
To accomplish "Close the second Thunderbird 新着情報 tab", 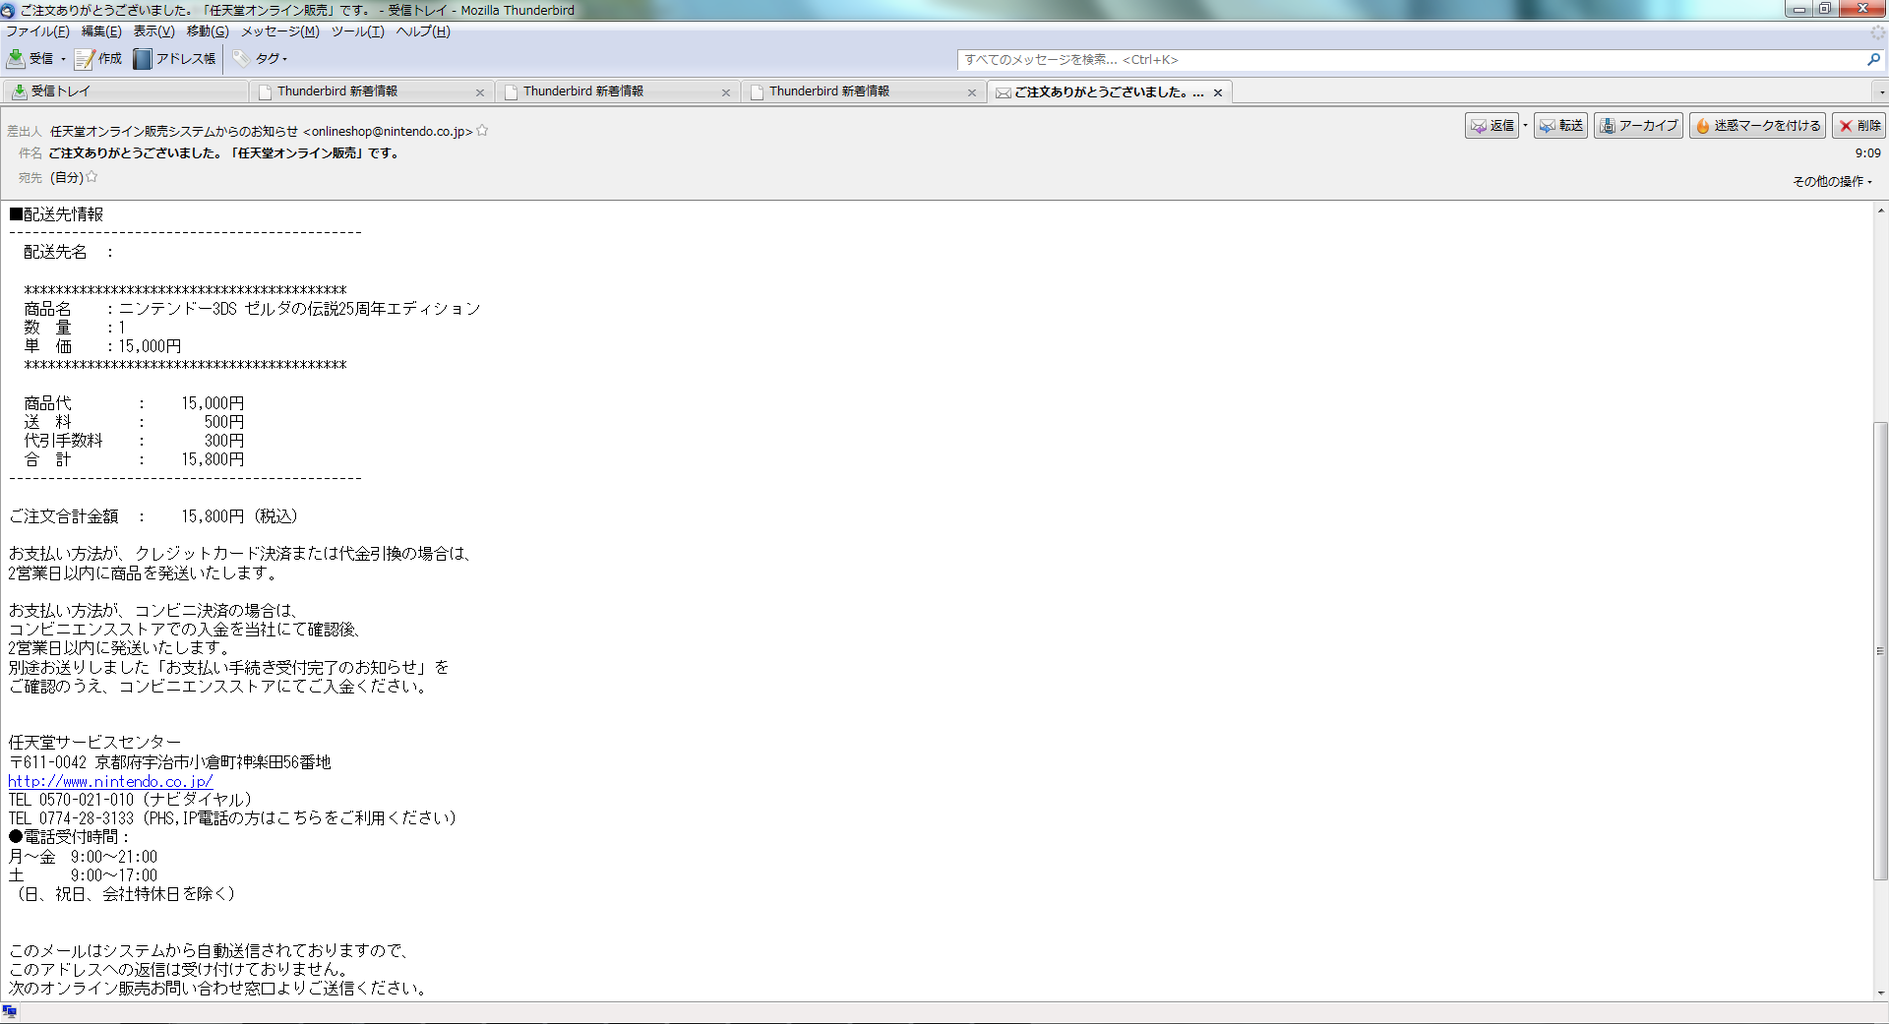I will [726, 92].
